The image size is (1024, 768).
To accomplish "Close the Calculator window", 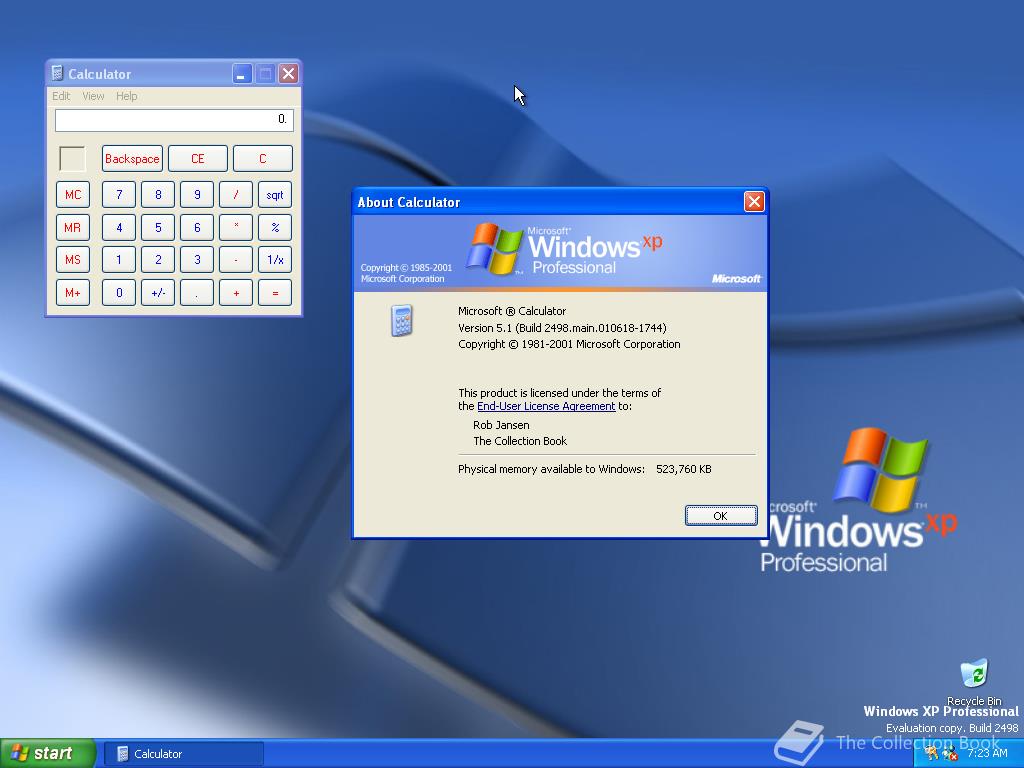I will click(288, 74).
